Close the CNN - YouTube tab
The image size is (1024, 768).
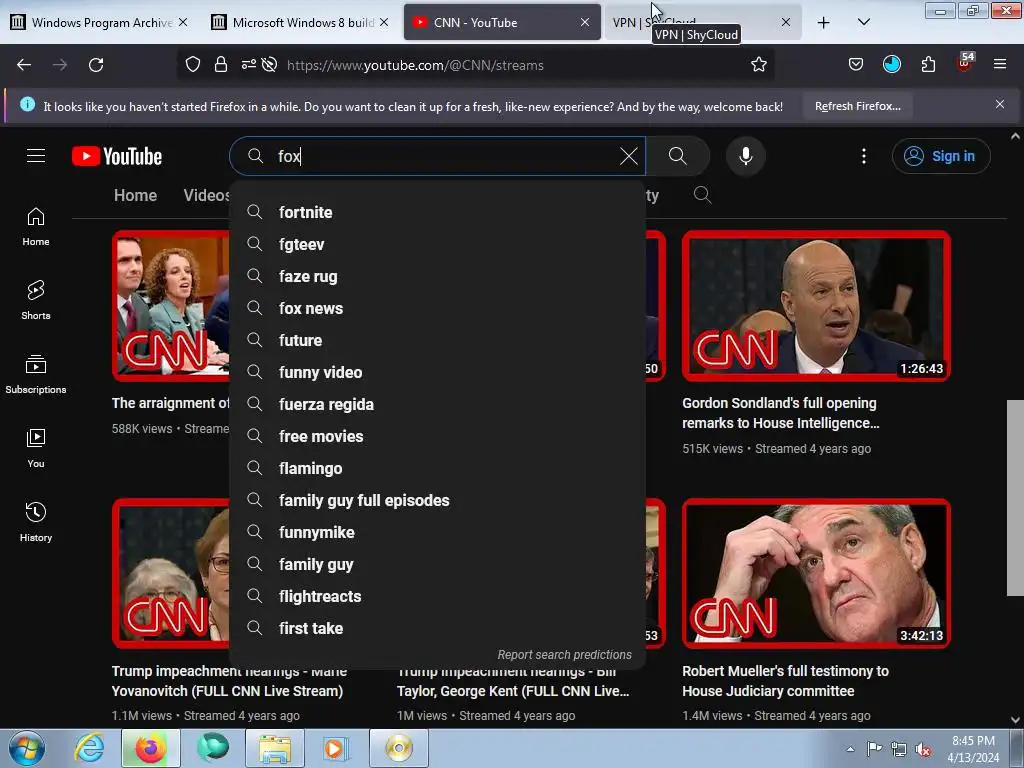(584, 23)
